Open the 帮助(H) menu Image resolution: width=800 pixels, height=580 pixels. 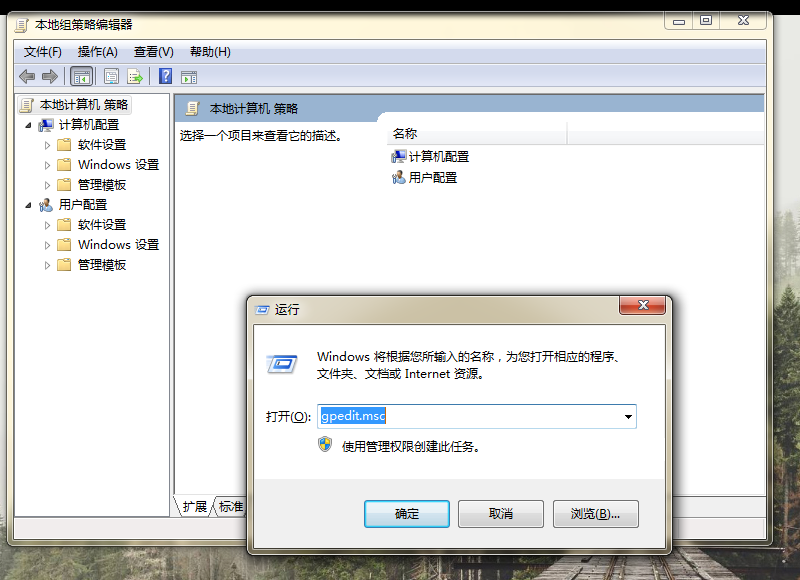pyautogui.click(x=210, y=52)
